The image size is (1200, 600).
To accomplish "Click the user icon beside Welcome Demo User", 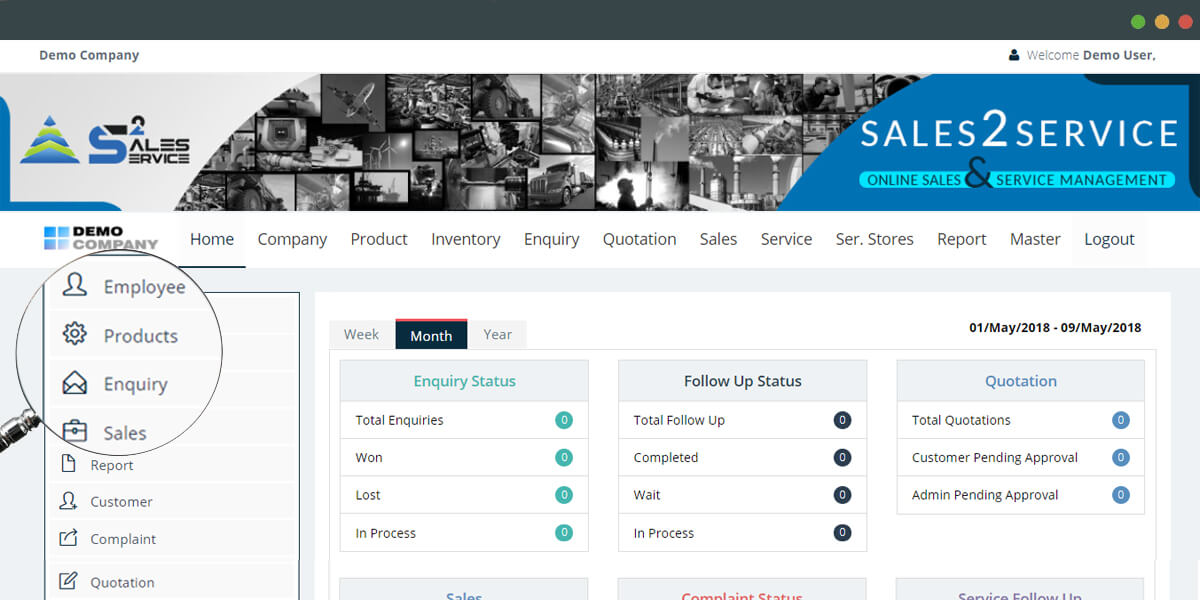I will [x=1013, y=54].
